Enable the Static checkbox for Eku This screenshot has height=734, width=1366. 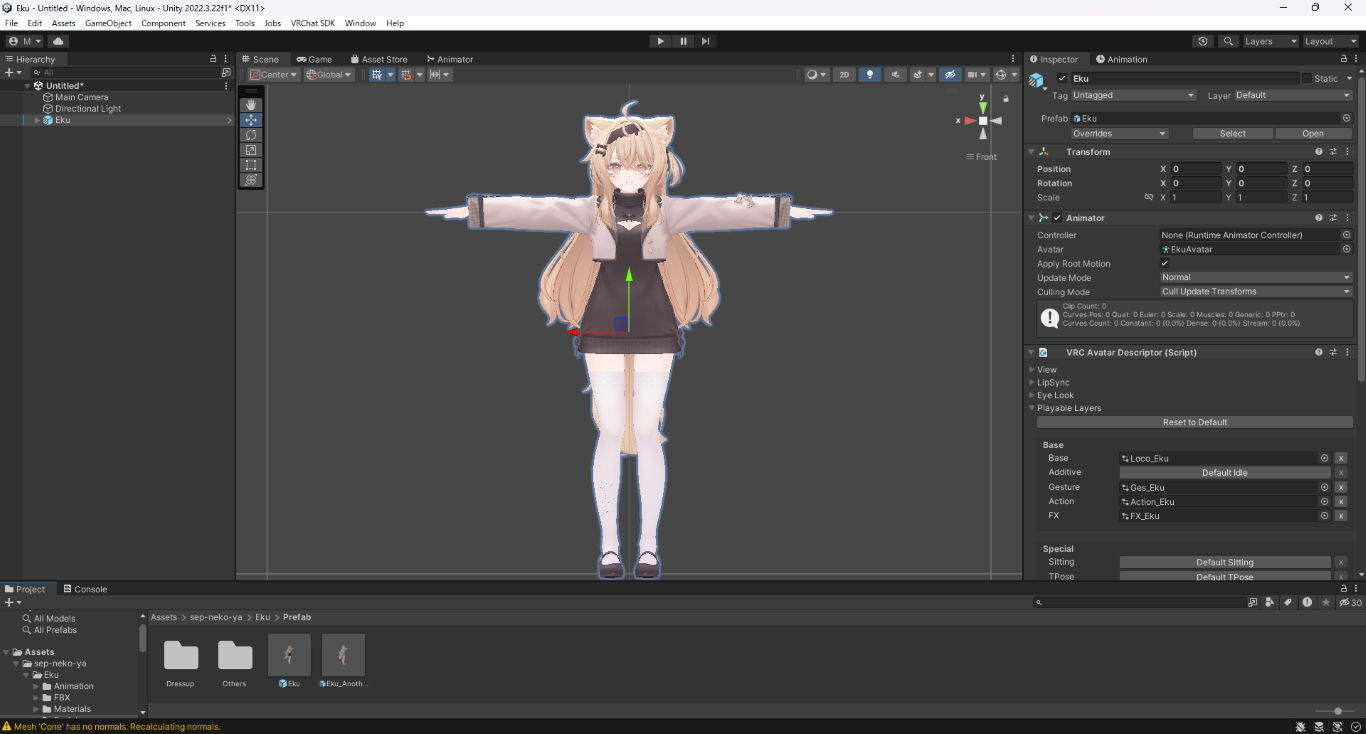(x=1306, y=78)
